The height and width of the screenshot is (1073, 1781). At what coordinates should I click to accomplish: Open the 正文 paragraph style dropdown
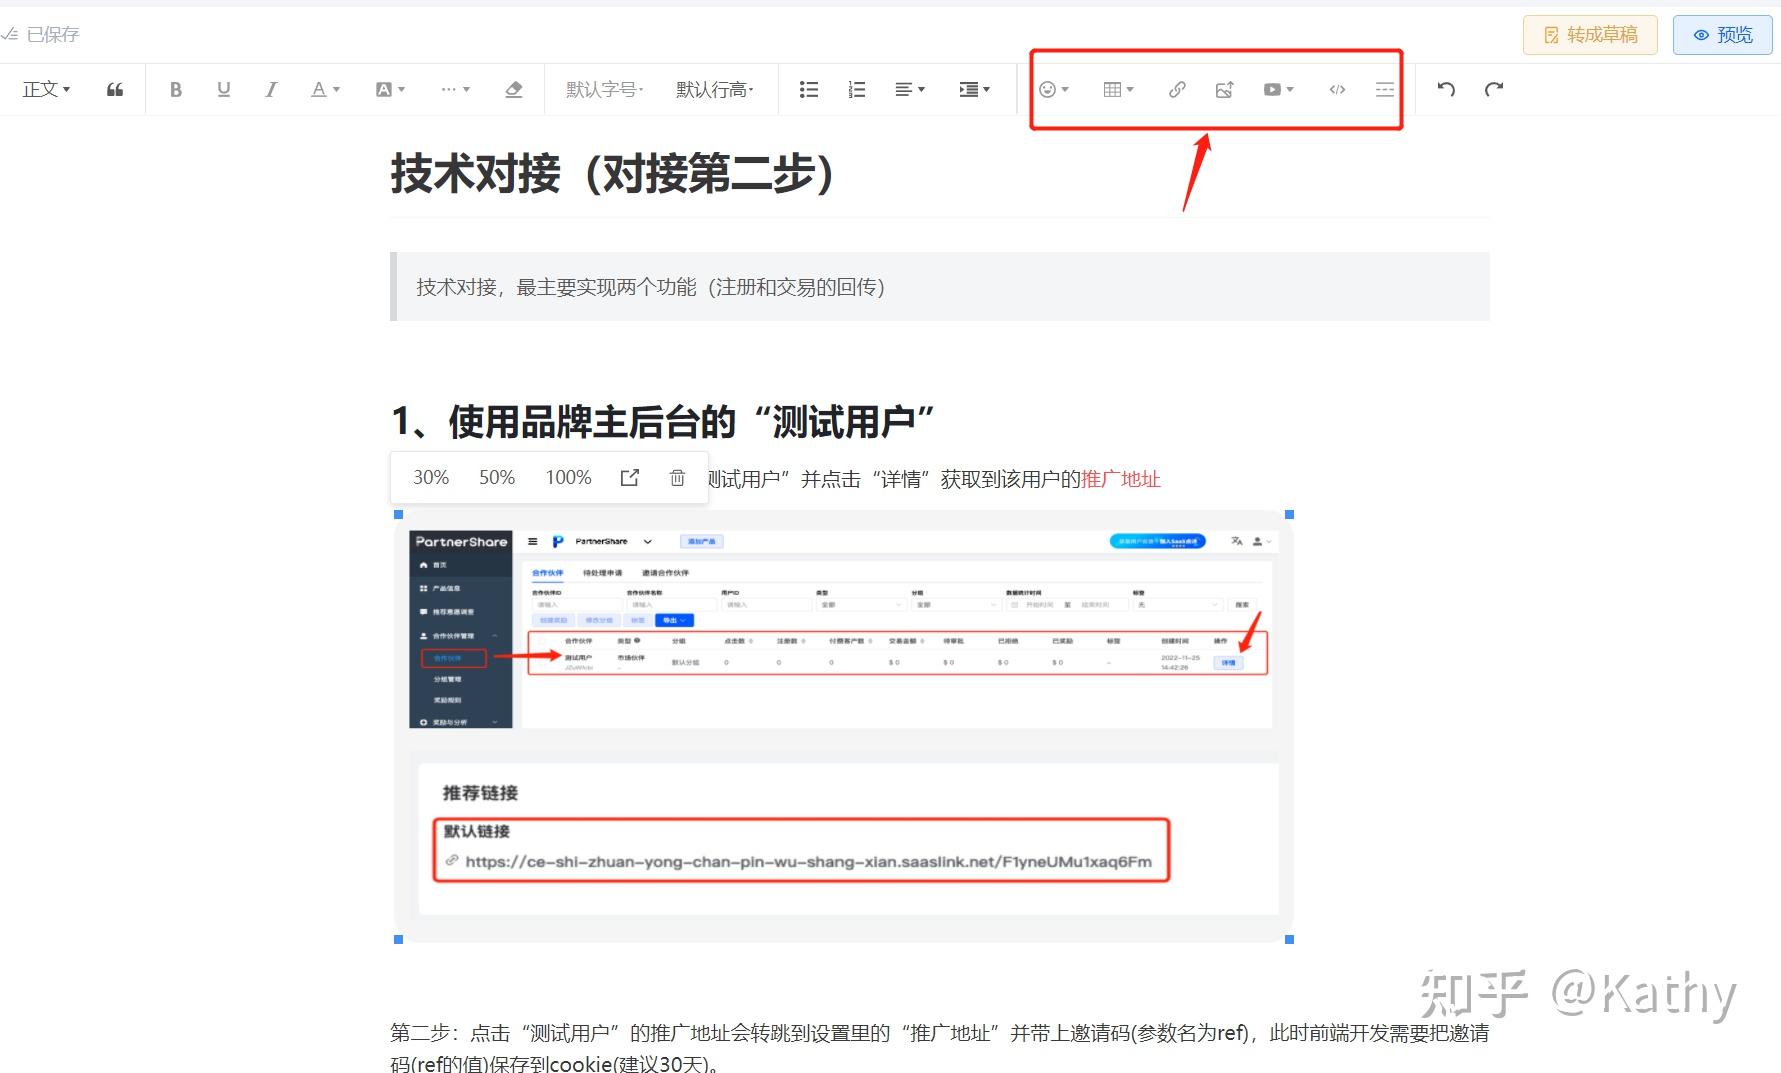click(46, 90)
